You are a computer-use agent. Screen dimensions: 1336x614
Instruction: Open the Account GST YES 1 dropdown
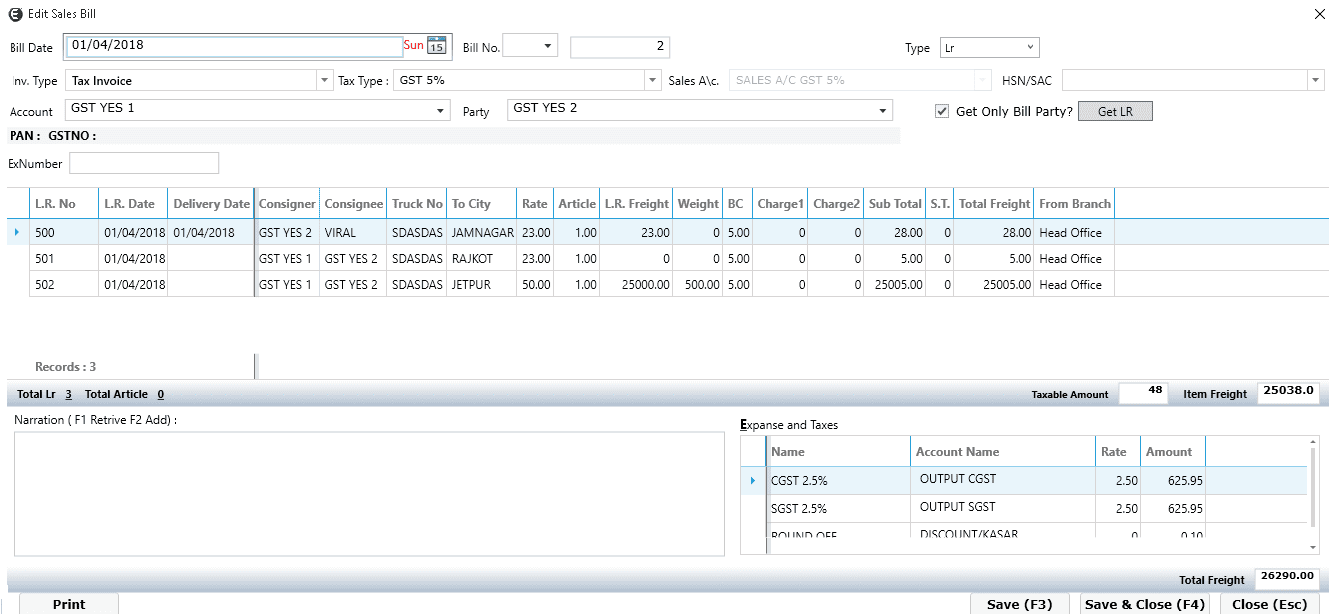[x=442, y=112]
